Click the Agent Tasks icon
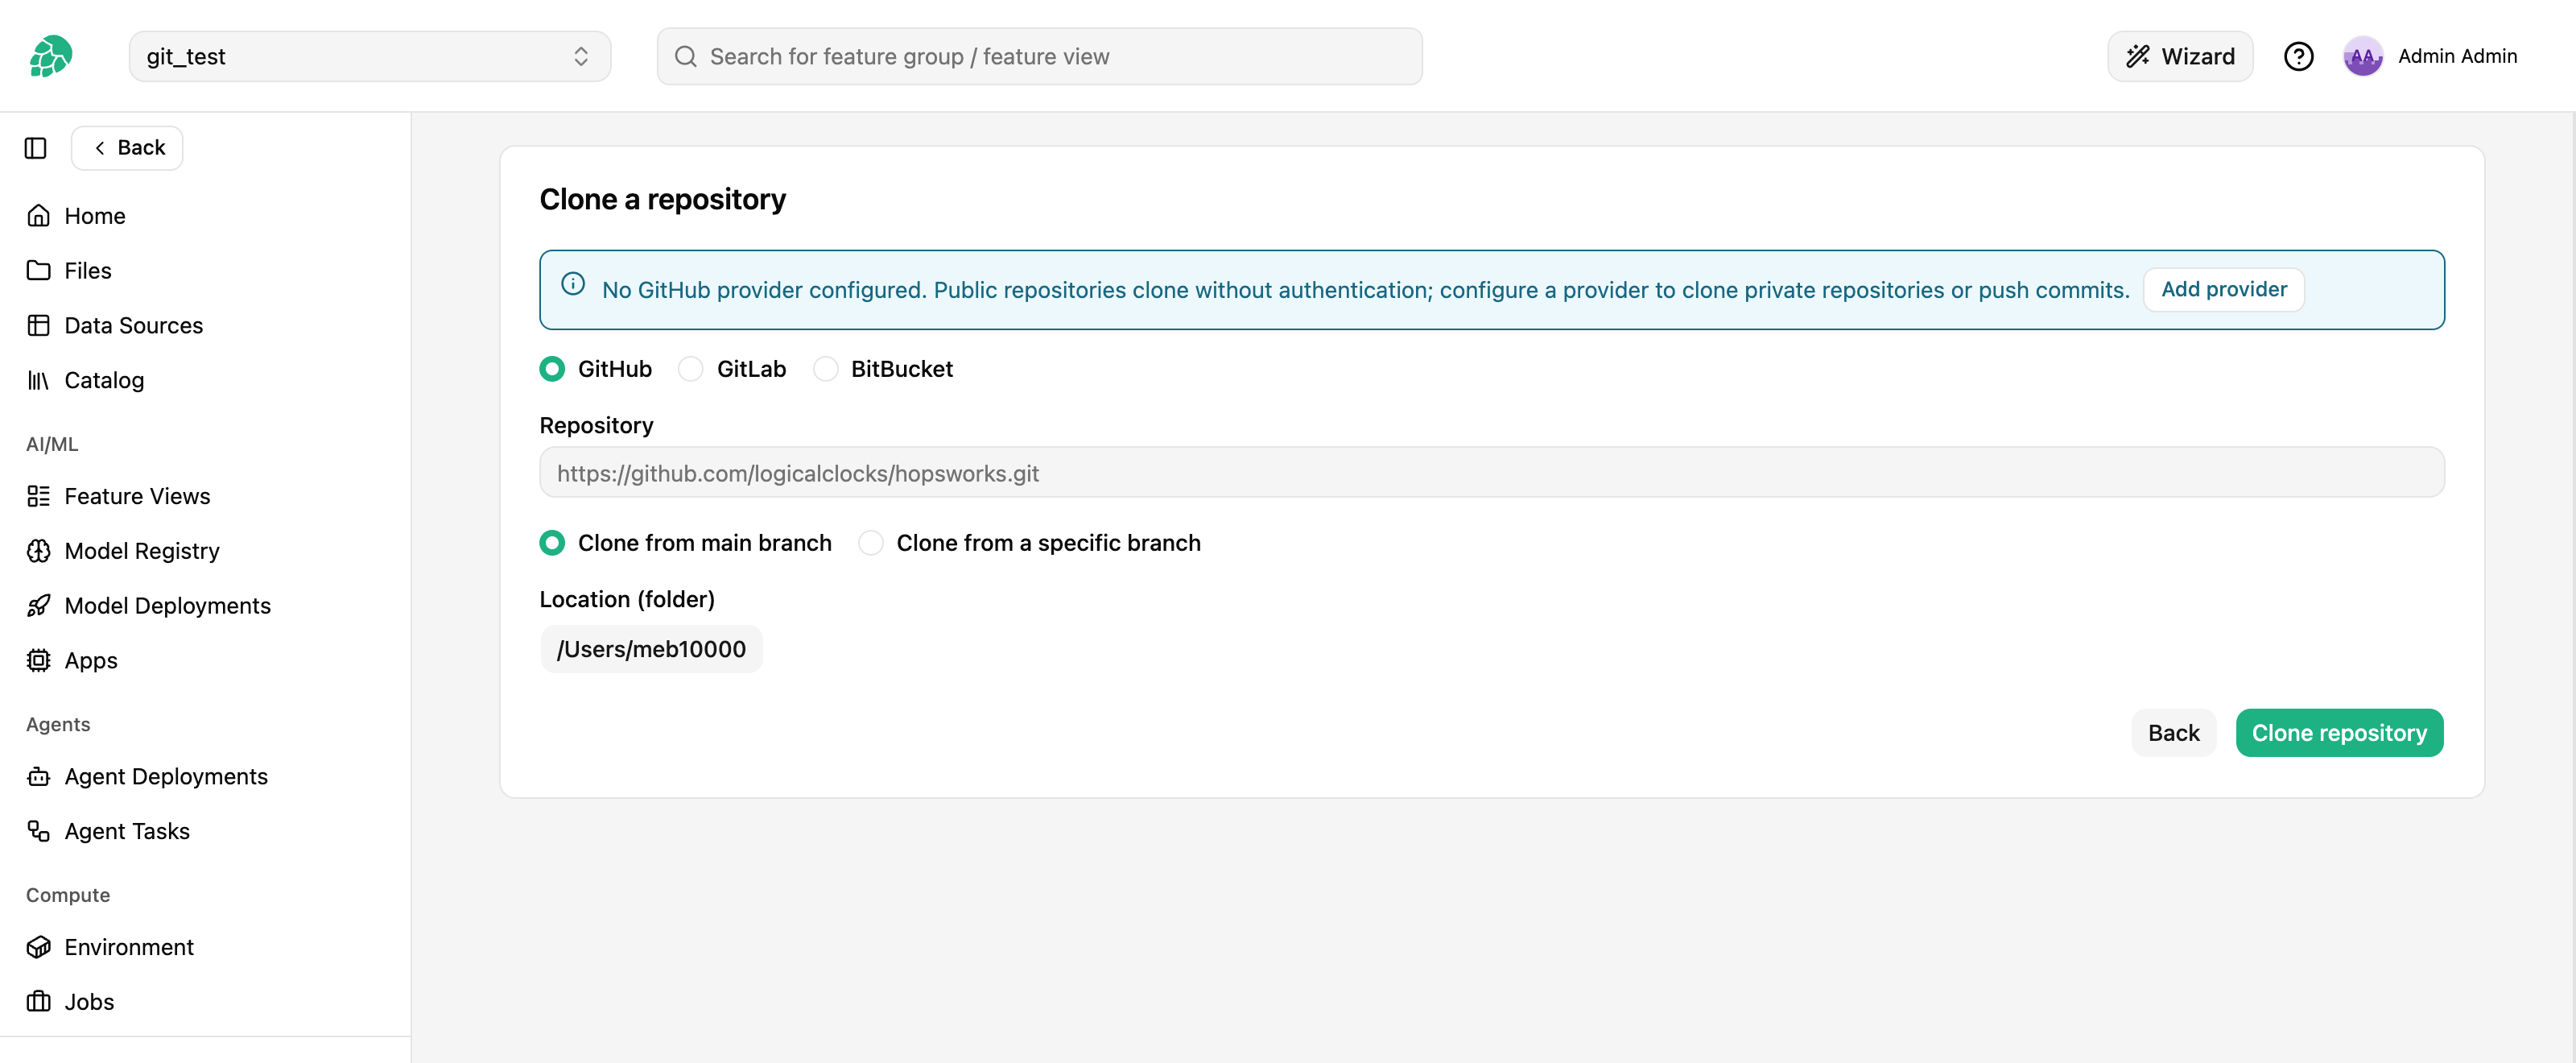 (x=39, y=831)
